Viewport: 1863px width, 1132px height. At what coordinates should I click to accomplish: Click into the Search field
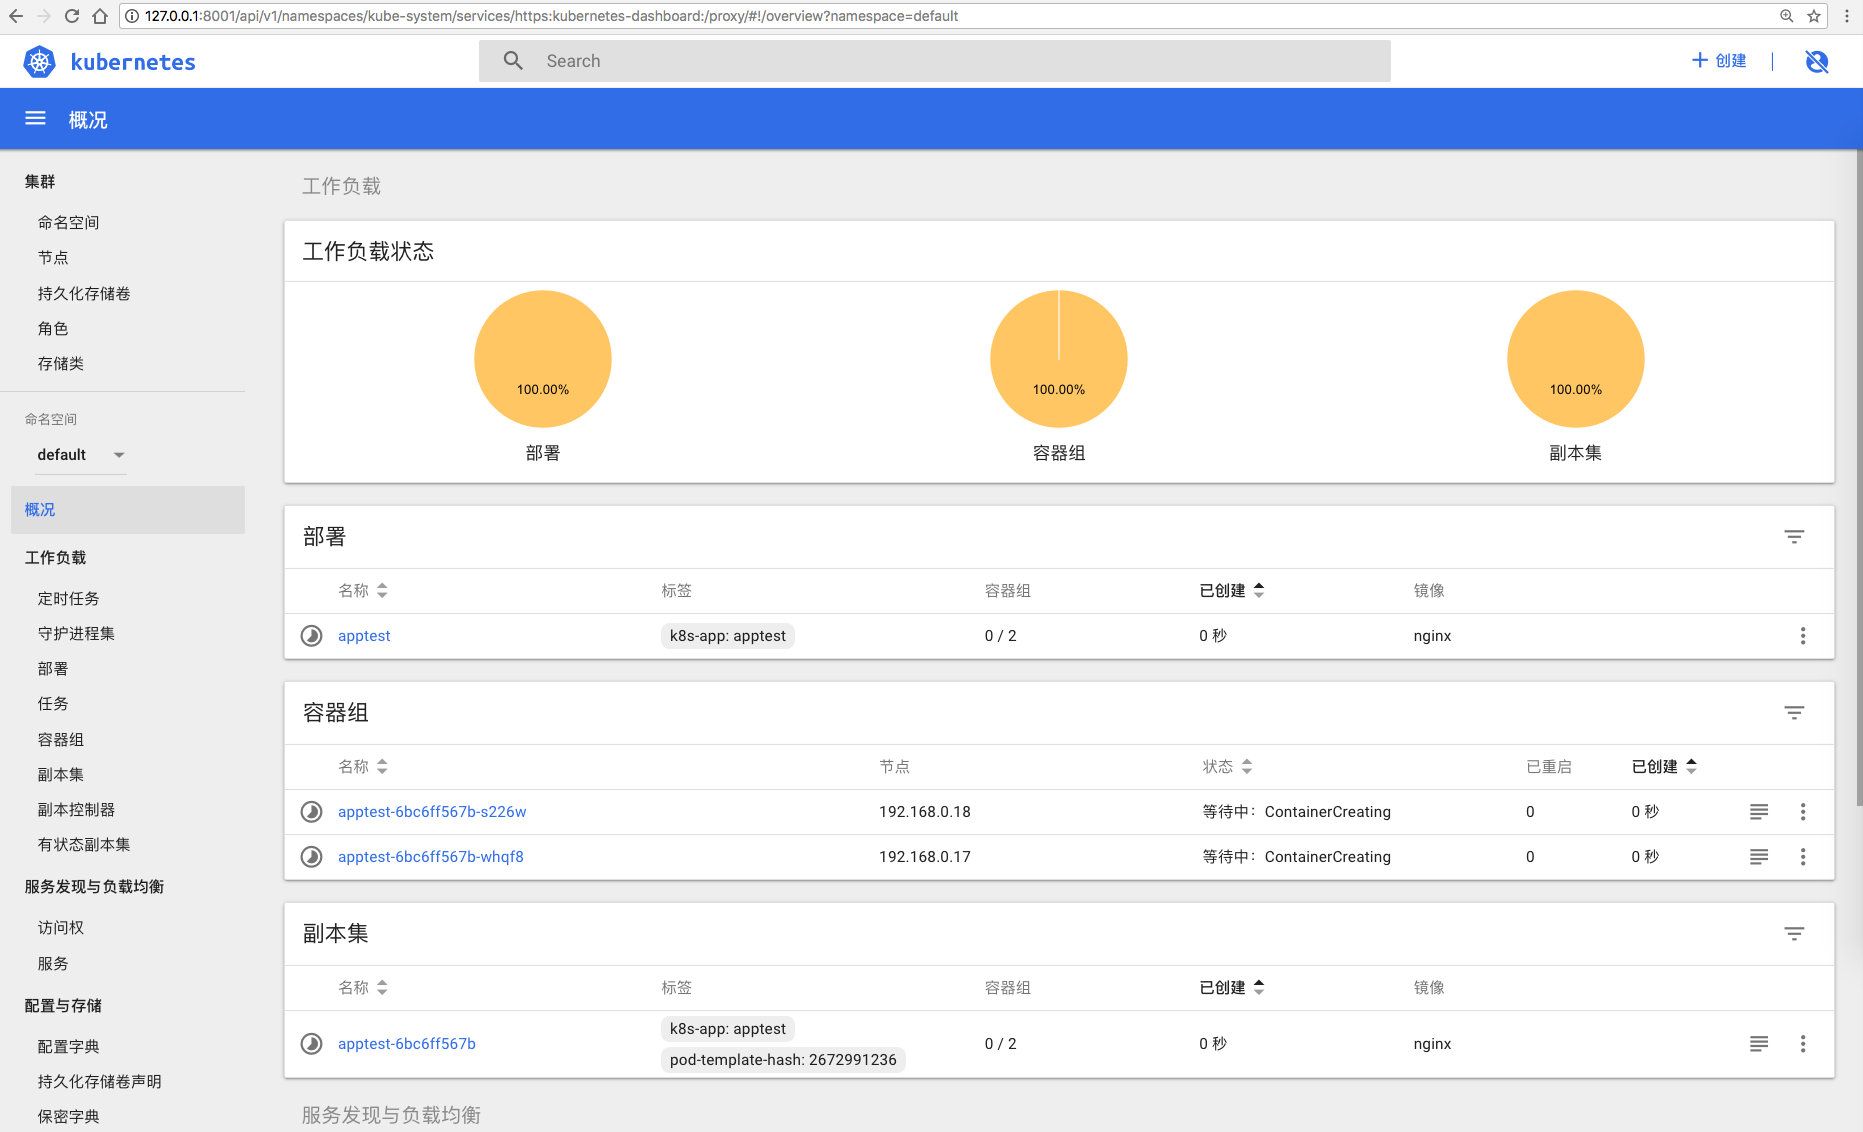pyautogui.click(x=935, y=61)
